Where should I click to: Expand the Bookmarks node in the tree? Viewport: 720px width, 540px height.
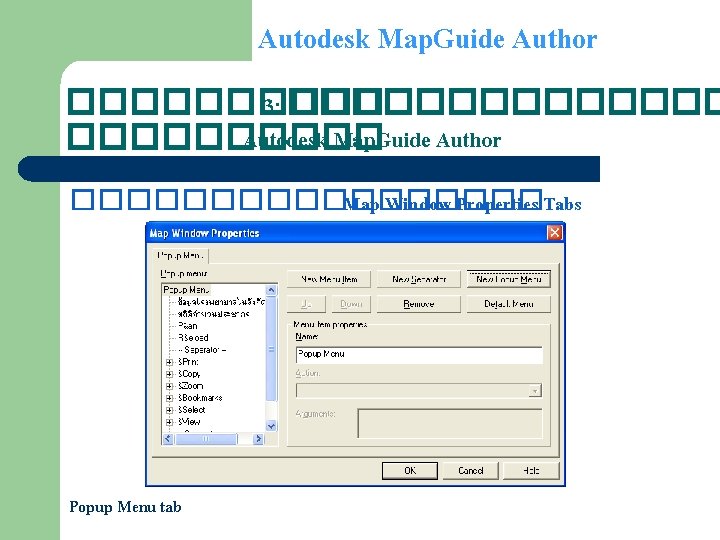click(x=169, y=398)
